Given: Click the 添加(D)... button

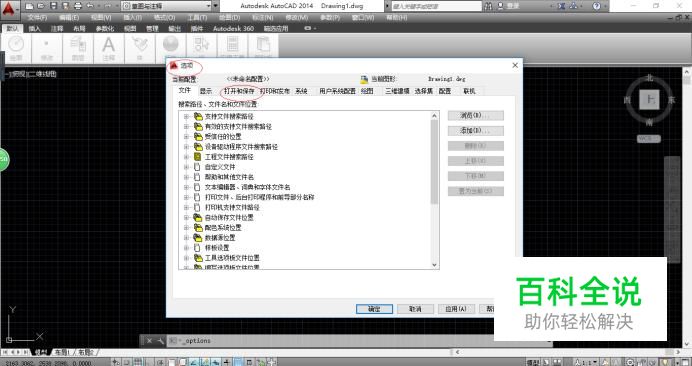Looking at the screenshot, I should [x=475, y=131].
